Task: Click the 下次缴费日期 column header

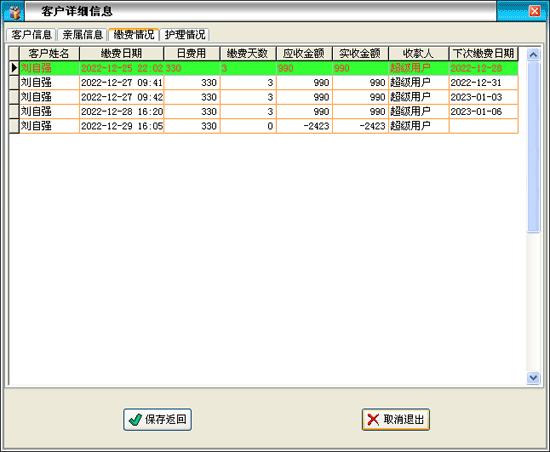Action: [x=483, y=54]
